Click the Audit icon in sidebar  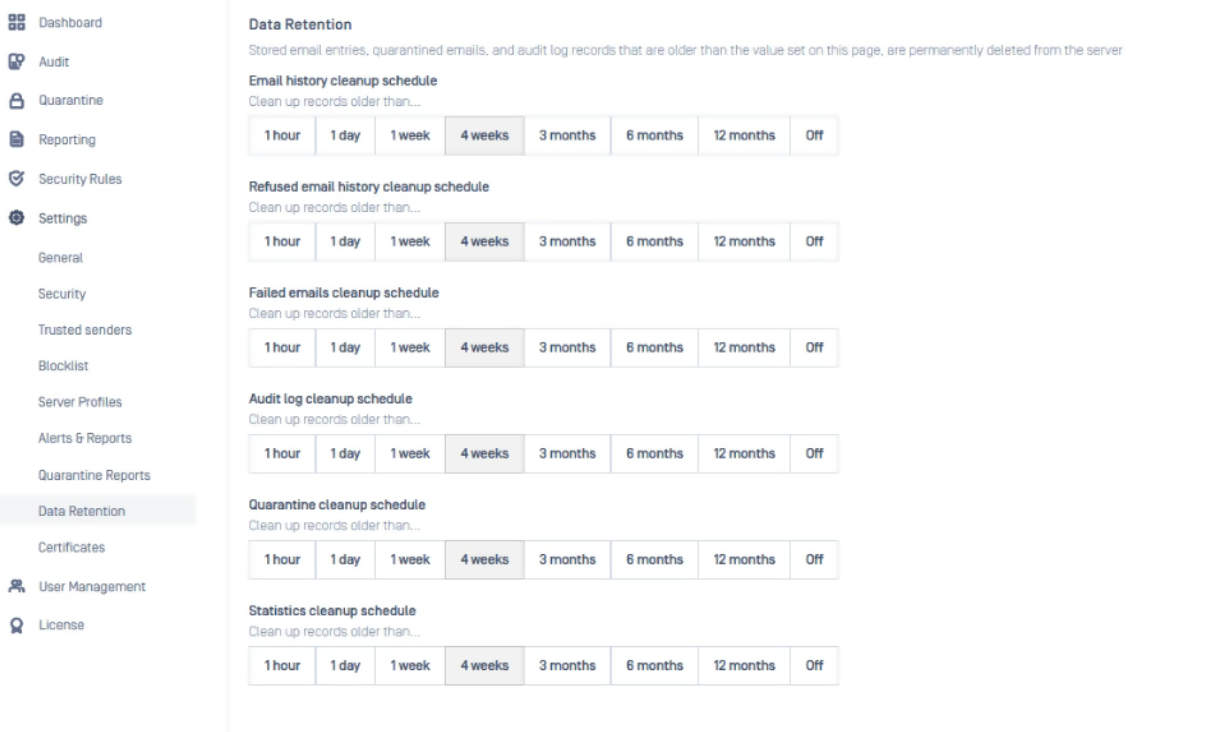pos(15,61)
